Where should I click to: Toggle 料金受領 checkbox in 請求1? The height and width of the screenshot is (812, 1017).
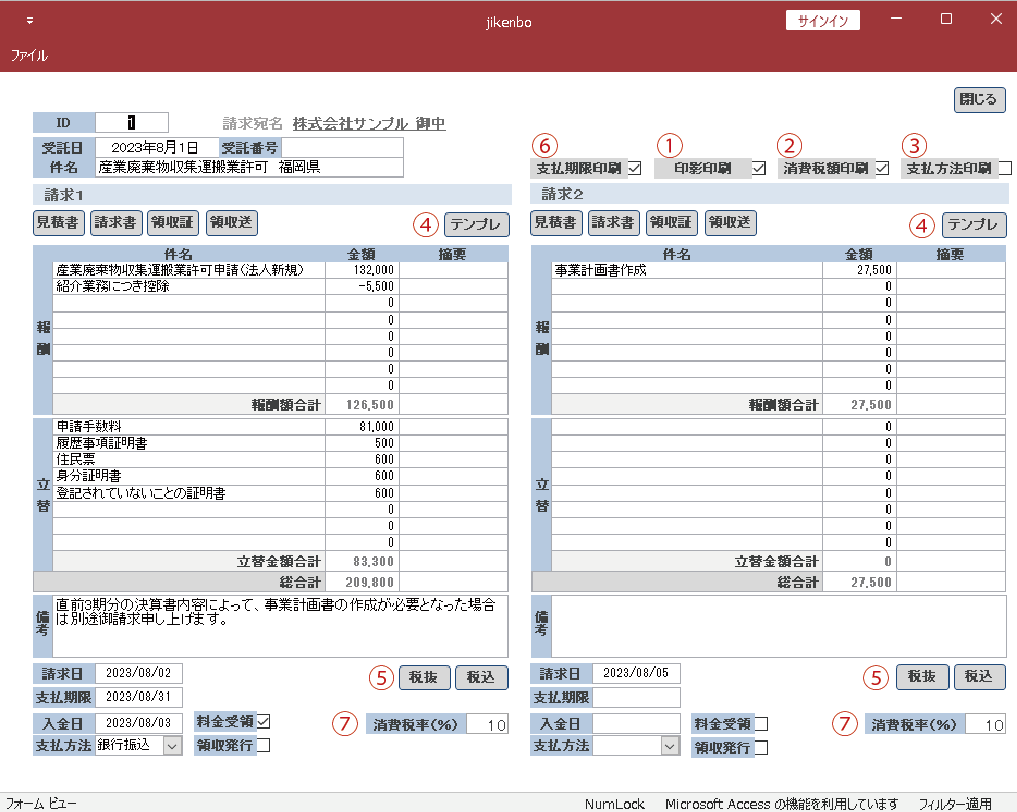(x=264, y=721)
